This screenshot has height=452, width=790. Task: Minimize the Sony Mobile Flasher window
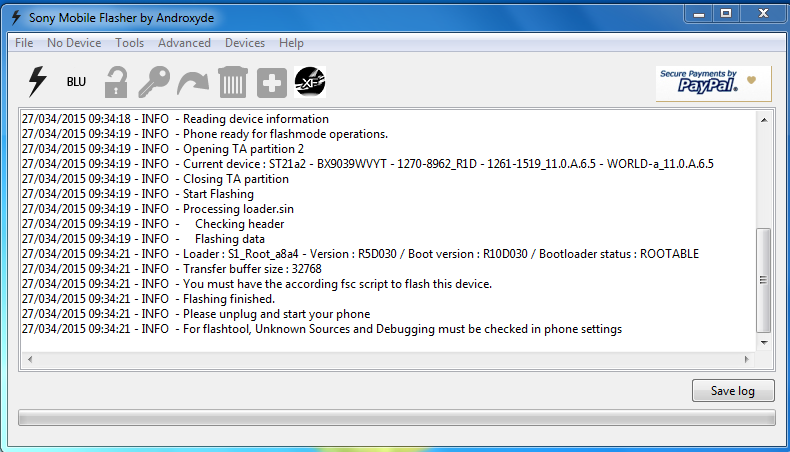pyautogui.click(x=699, y=14)
